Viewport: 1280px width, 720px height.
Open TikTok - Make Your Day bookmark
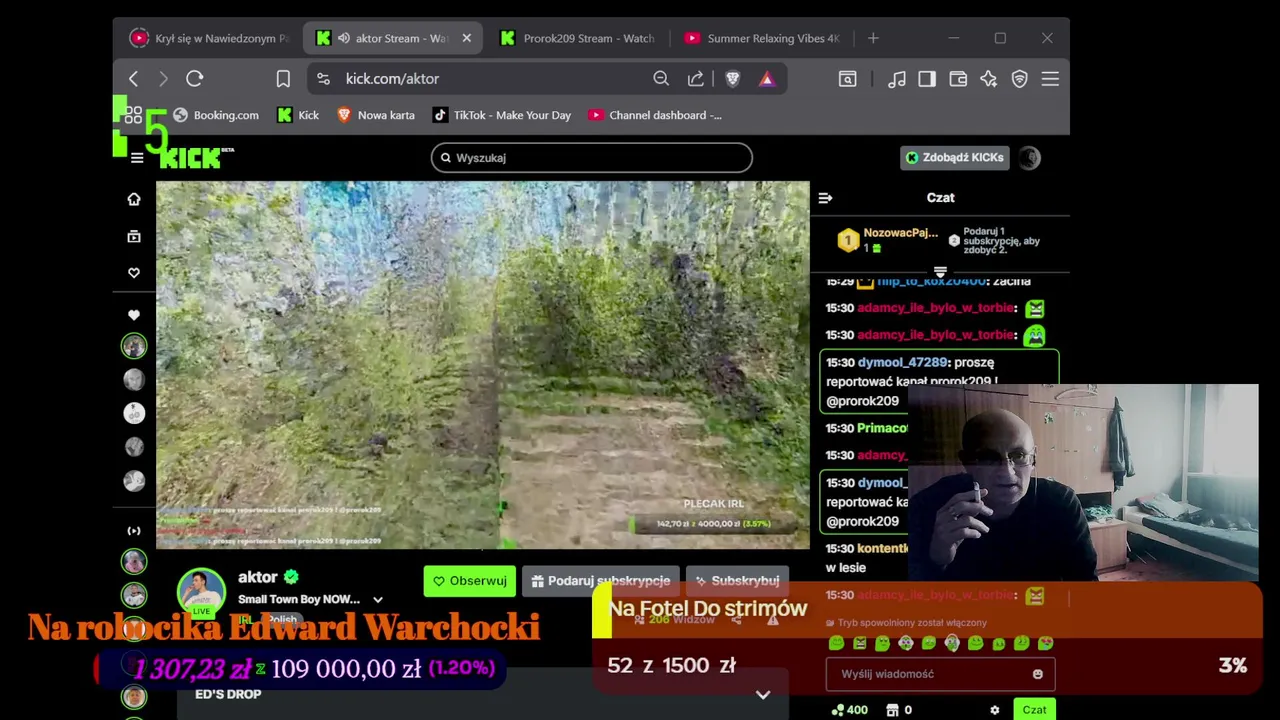502,115
